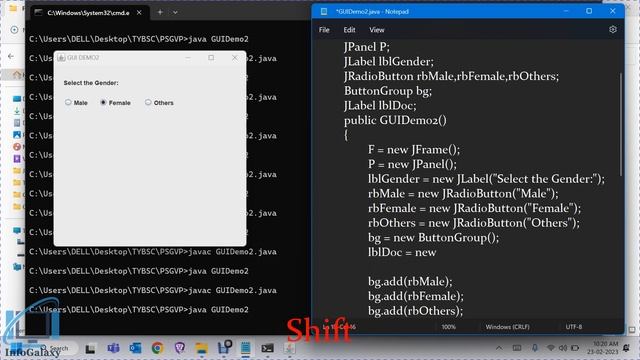The image size is (640, 360).
Task: Click the touch keyboard tray icon
Action: click(517, 348)
